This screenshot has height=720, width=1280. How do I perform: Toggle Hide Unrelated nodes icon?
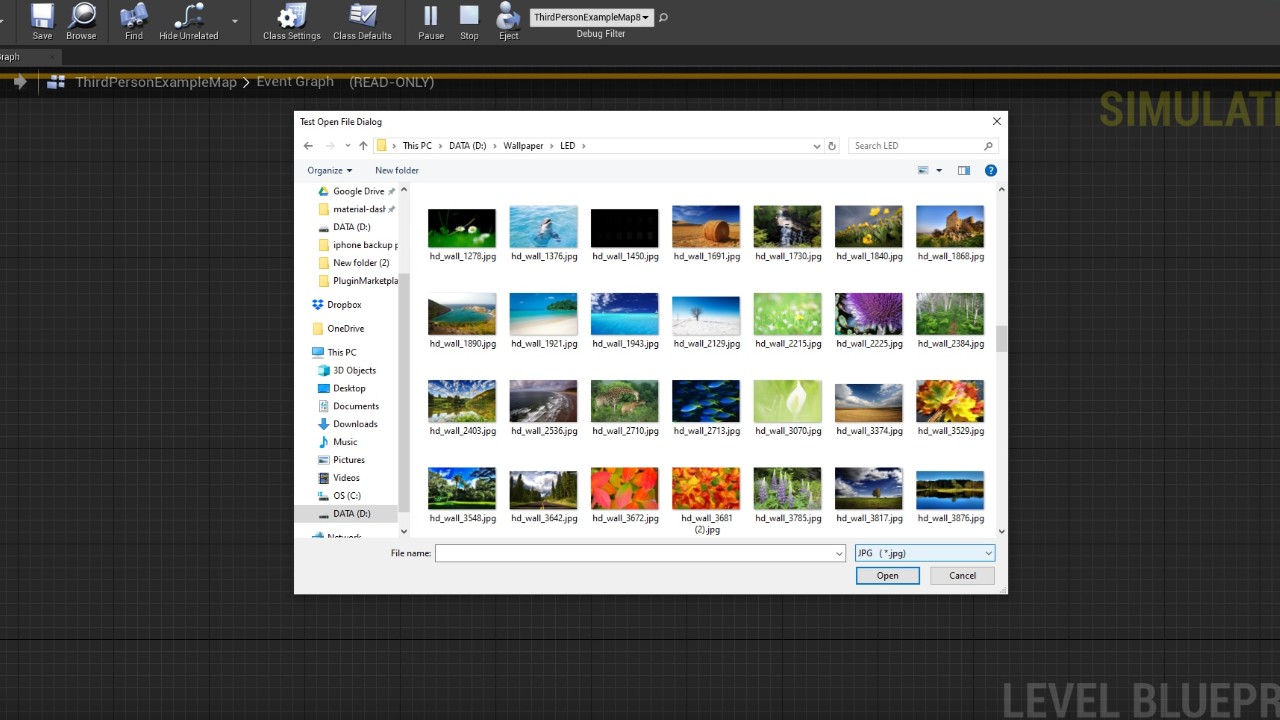click(188, 17)
